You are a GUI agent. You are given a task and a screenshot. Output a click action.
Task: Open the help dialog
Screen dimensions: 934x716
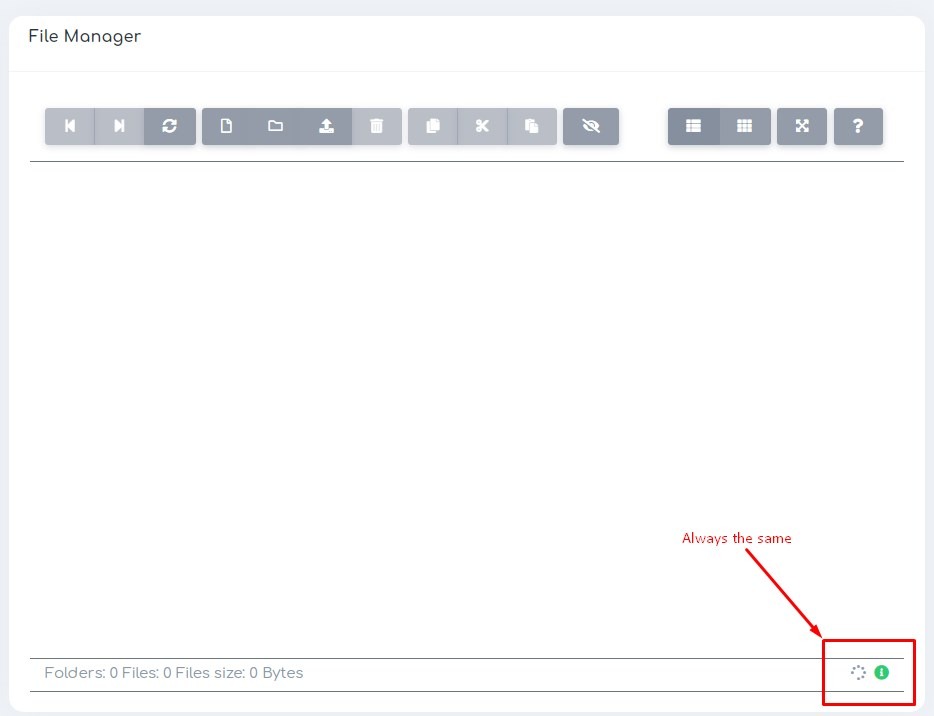[x=858, y=126]
